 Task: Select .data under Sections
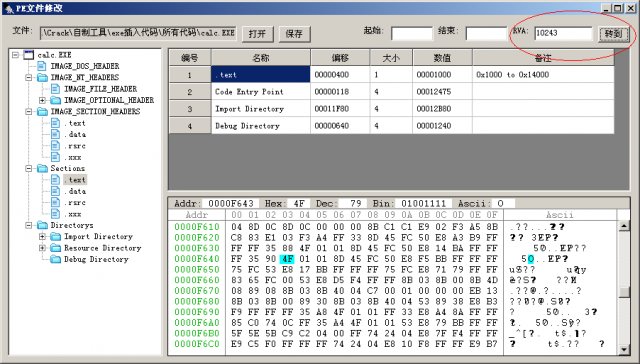pyautogui.click(x=75, y=191)
